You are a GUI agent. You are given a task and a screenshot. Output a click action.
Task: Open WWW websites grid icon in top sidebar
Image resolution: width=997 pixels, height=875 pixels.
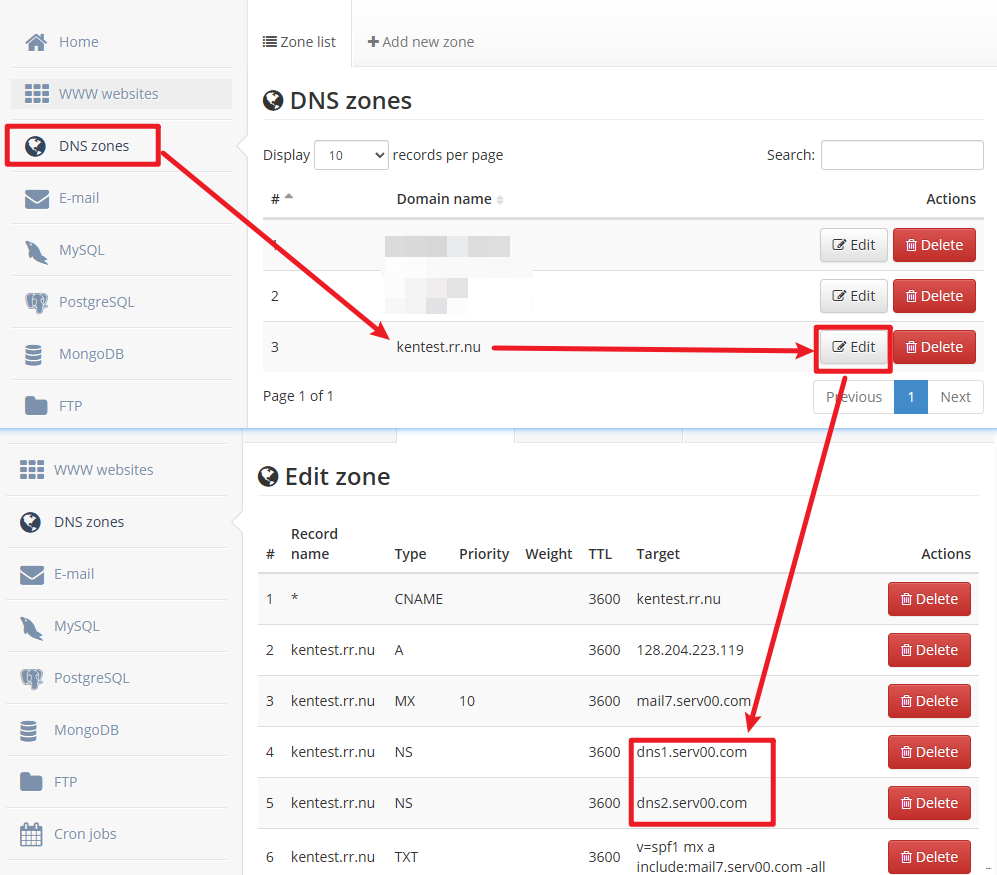tap(37, 94)
